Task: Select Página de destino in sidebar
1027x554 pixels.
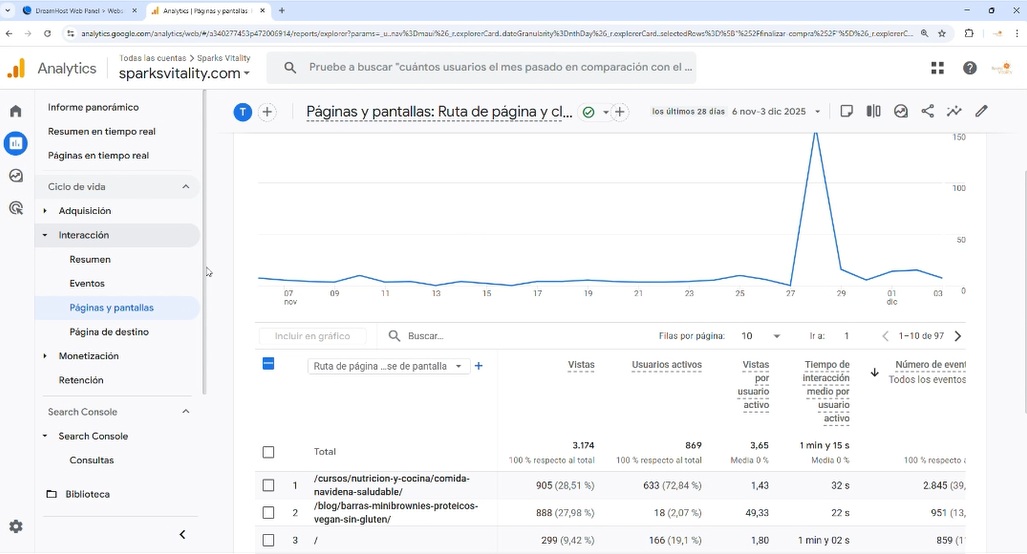Action: [x=109, y=332]
